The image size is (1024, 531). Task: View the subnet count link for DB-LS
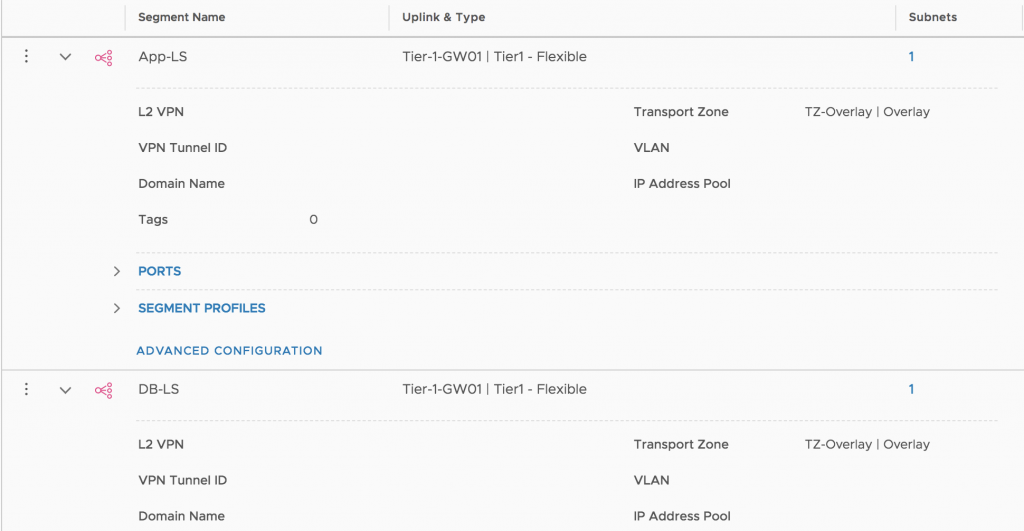point(911,389)
